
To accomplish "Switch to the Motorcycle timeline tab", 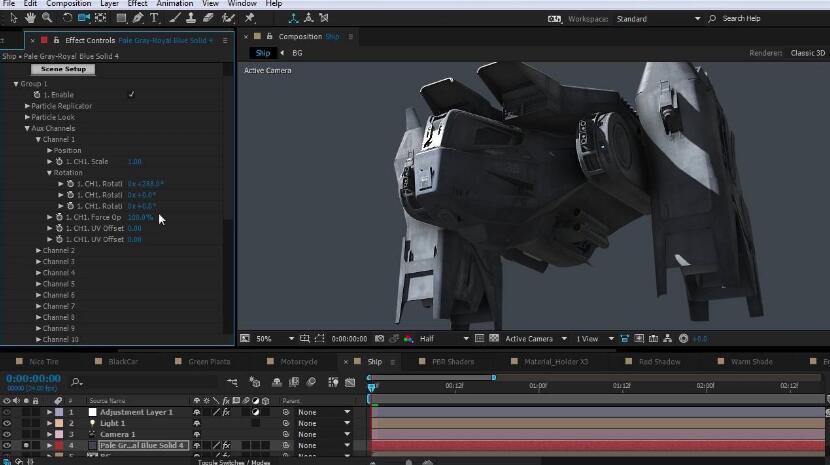I will coord(299,361).
